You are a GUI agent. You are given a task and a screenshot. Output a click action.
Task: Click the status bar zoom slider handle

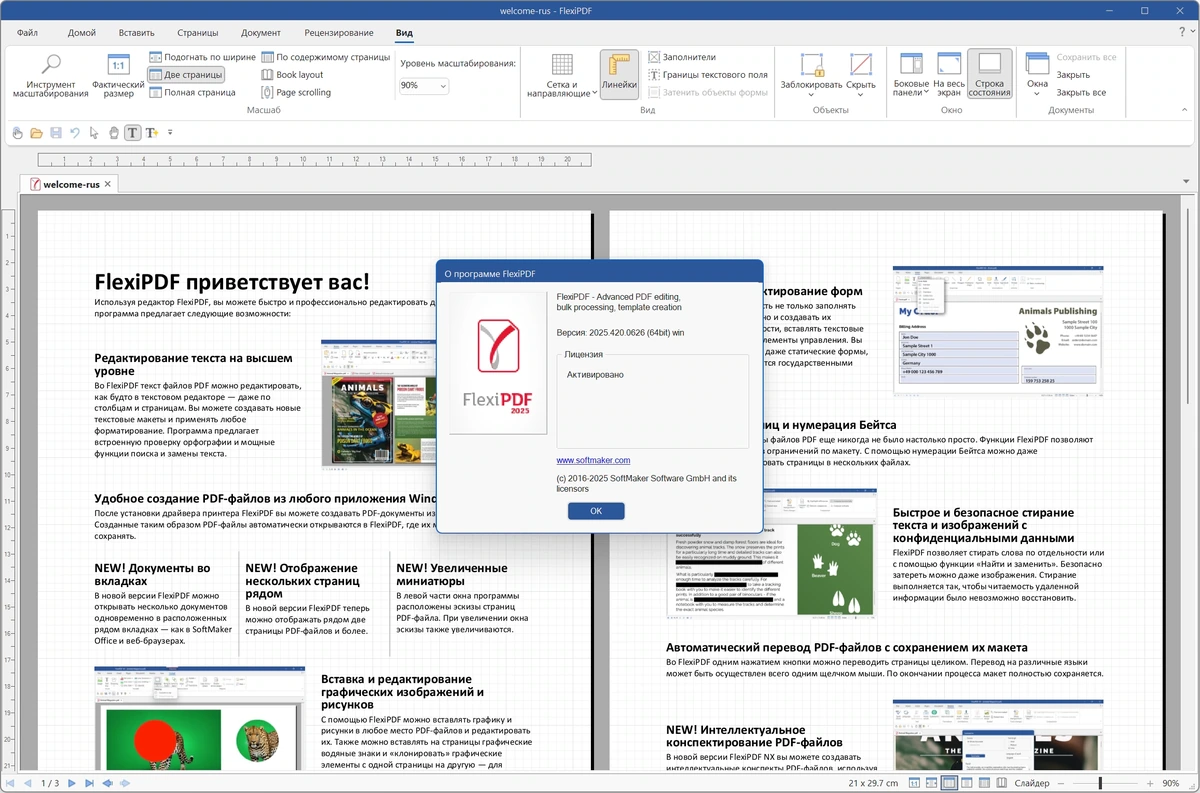(x=1100, y=783)
